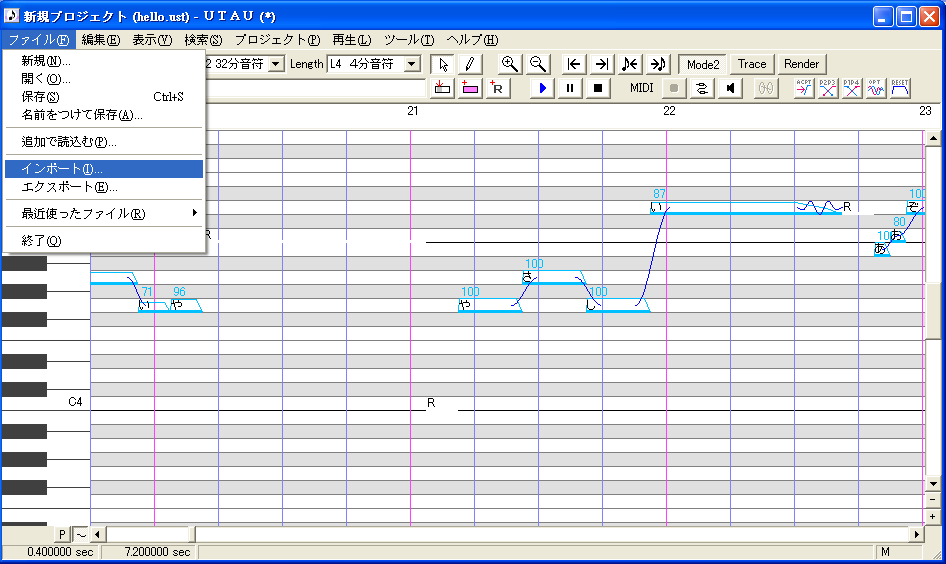Screen dimensions: 946x564
Task: Pause playback
Action: click(570, 88)
